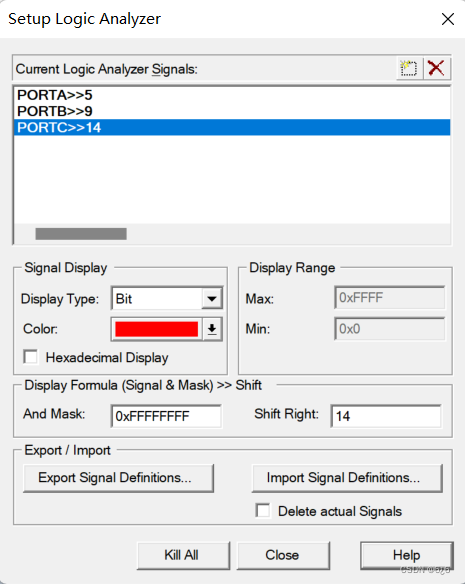Click the red color swatch
465x584 pixels.
click(156, 329)
